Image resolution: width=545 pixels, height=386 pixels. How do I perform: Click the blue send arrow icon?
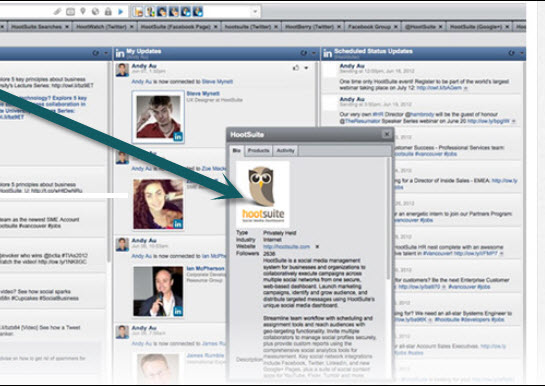coord(121,11)
